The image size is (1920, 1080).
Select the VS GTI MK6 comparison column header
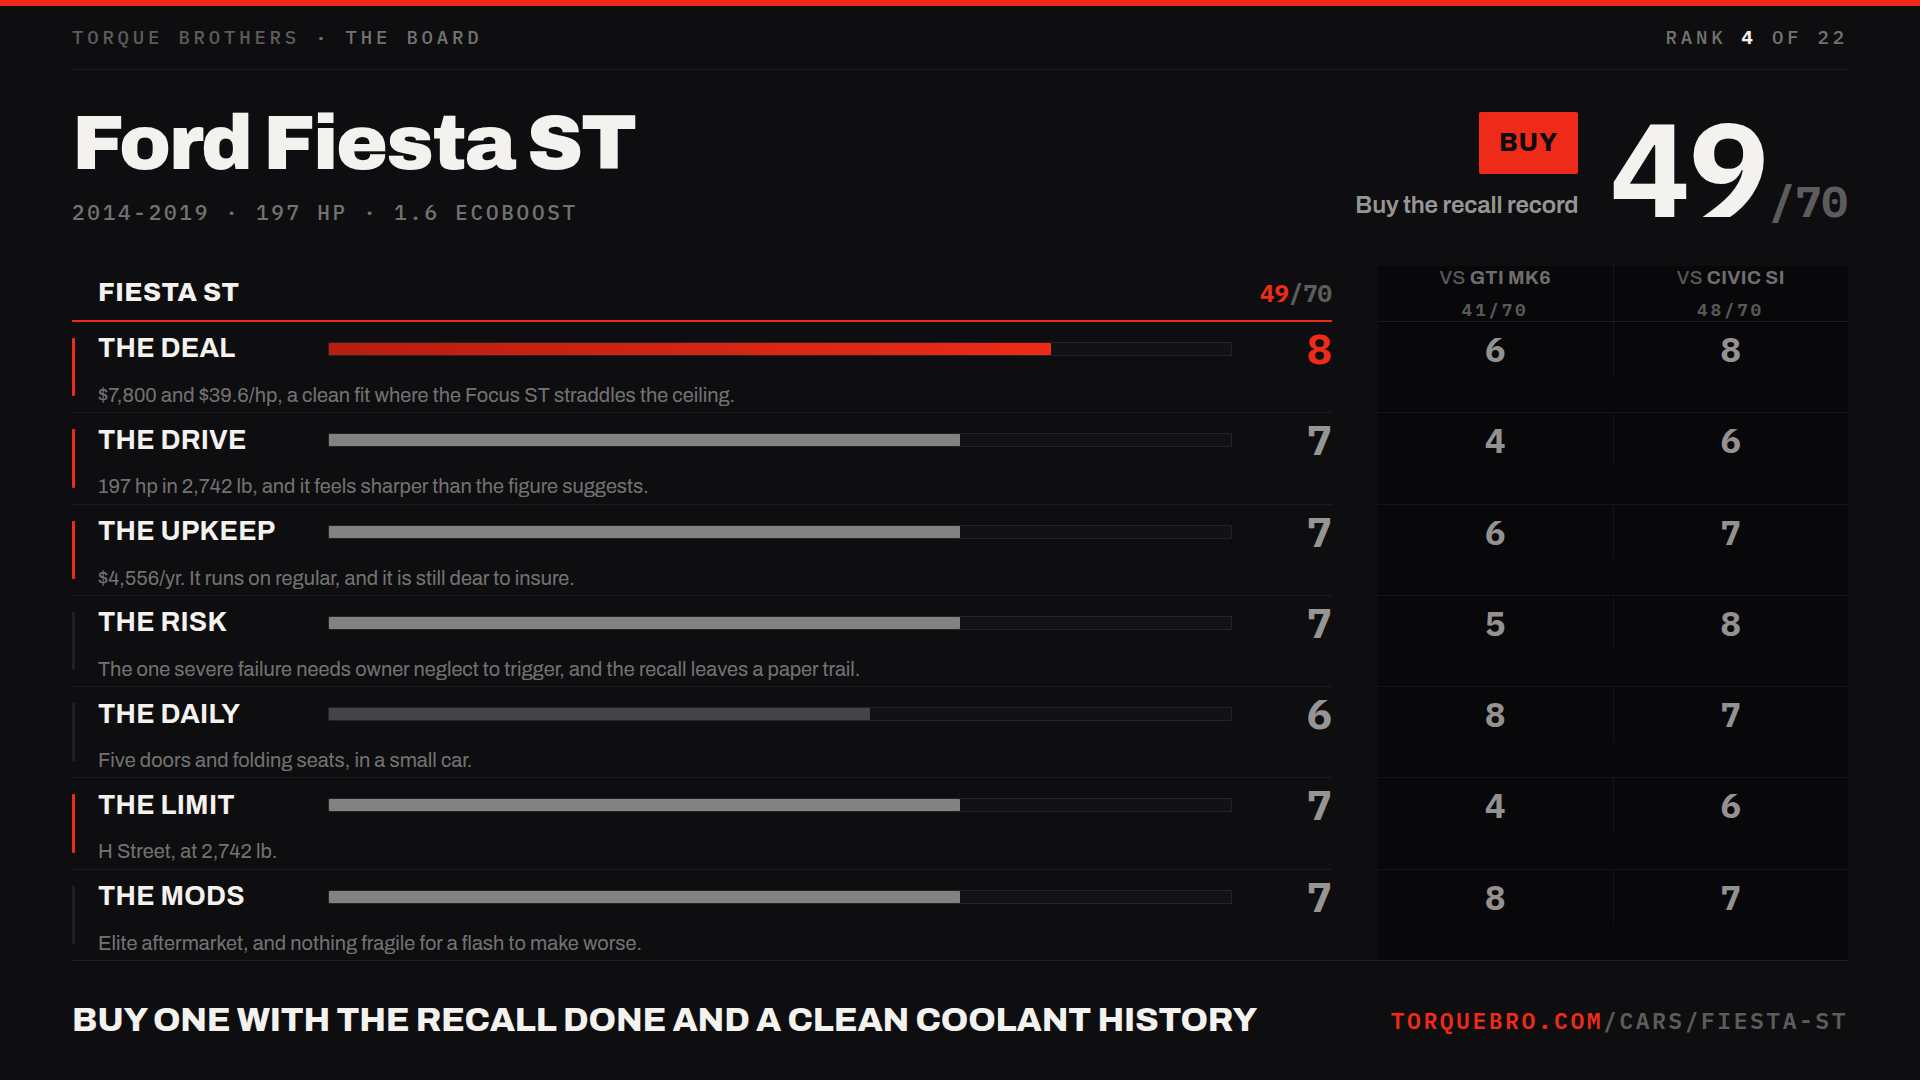[x=1495, y=293]
